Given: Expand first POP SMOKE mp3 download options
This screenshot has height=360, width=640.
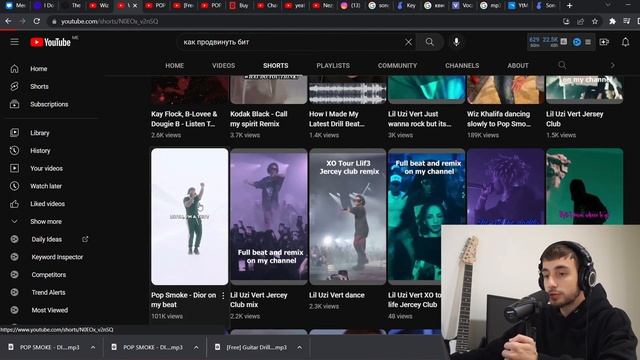Looking at the screenshot, I should pos(93,347).
